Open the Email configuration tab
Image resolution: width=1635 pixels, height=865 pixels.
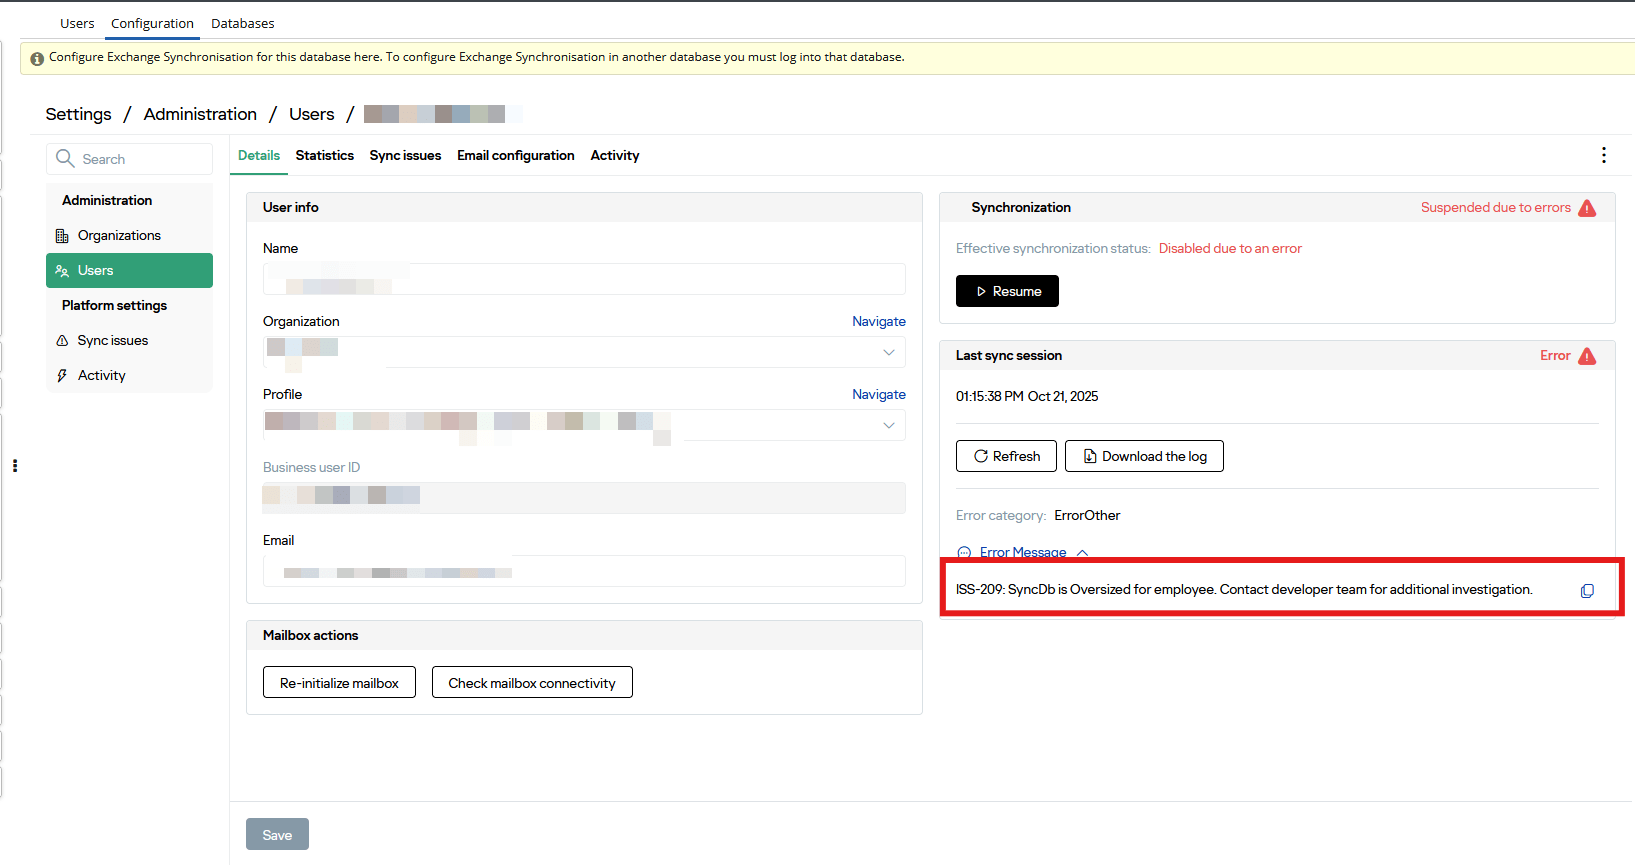coord(515,155)
